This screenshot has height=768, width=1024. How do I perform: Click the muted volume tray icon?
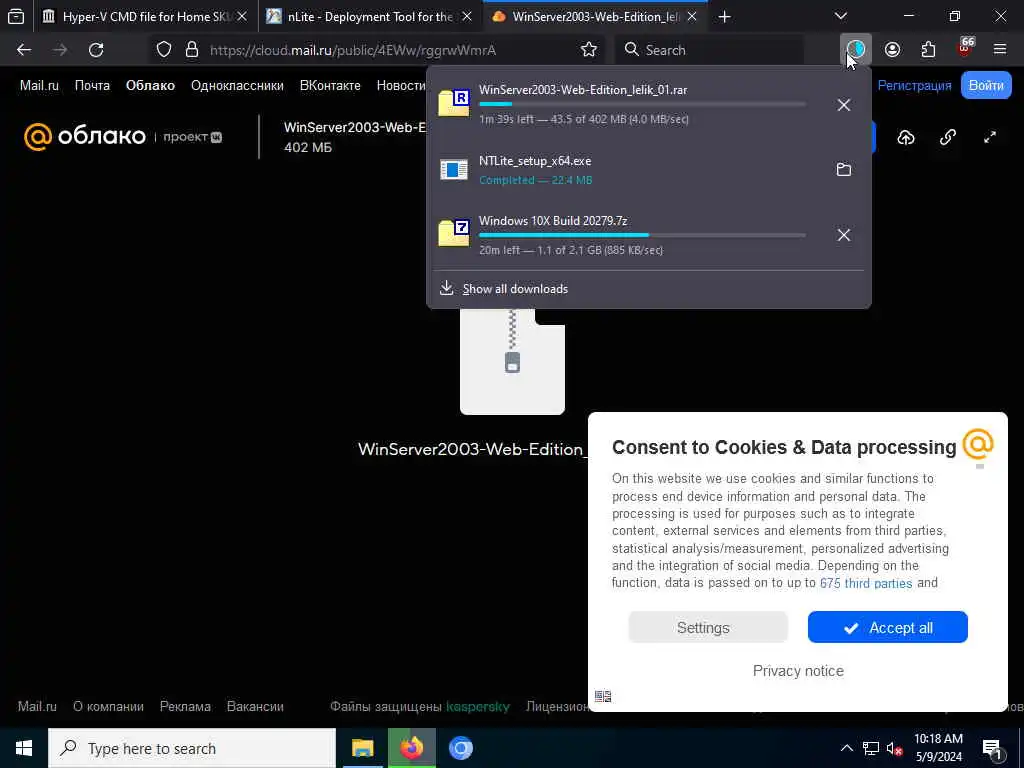pyautogui.click(x=895, y=748)
